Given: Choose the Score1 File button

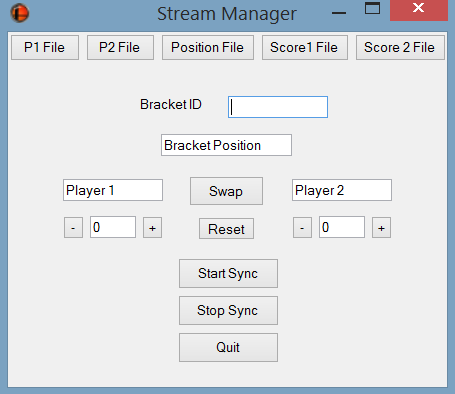Looking at the screenshot, I should (305, 48).
